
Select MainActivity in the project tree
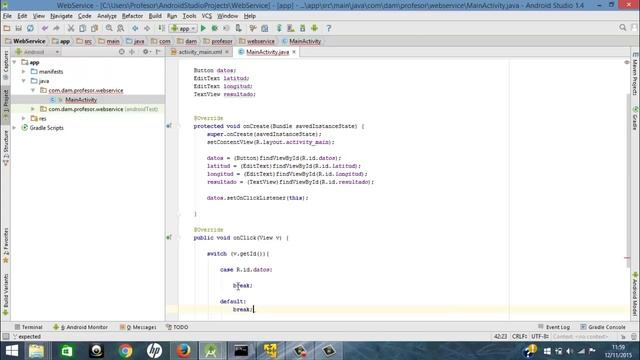(x=81, y=100)
